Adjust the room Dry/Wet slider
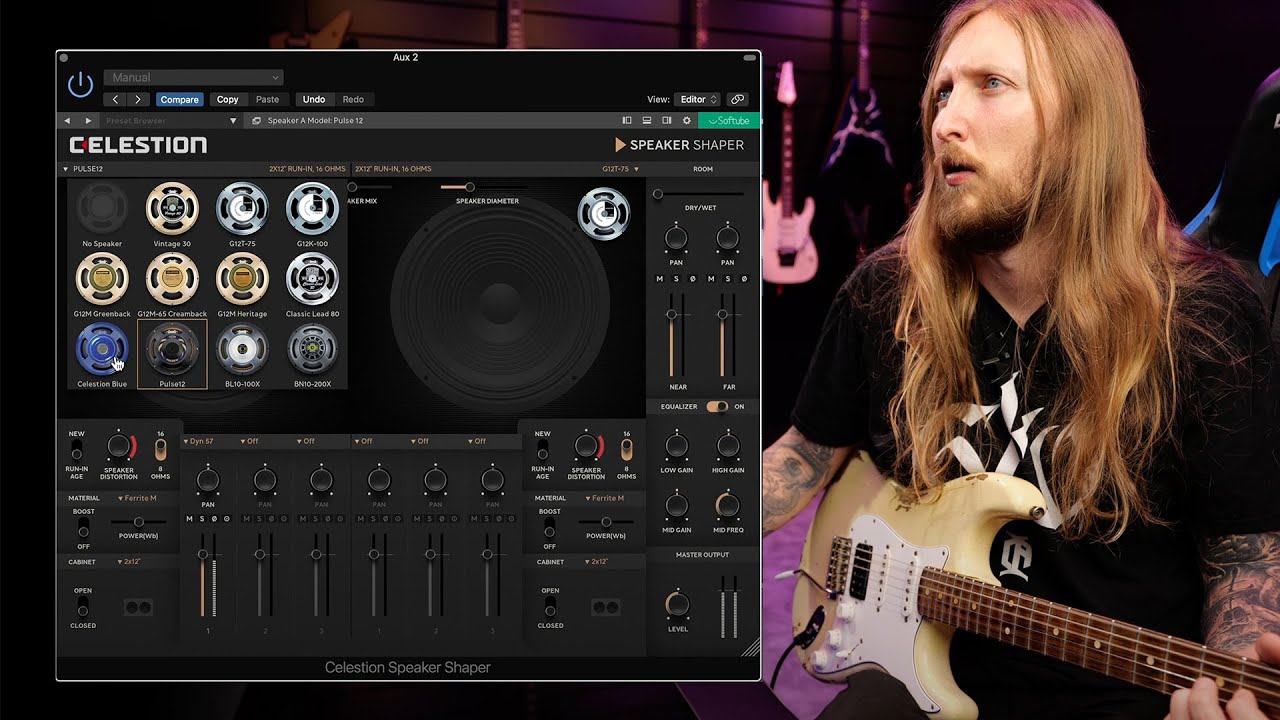Screen dimensions: 1280x720 click(700, 194)
